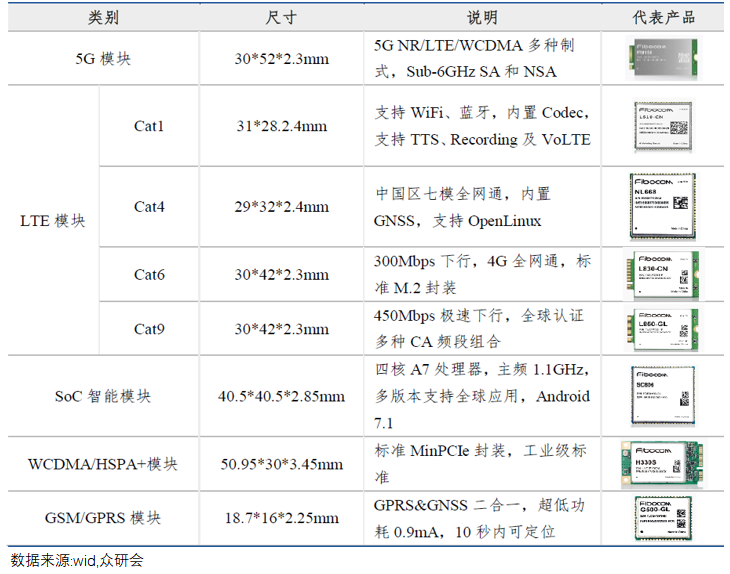Viewport: 730px width, 574px height.
Task: Select the SoC 智能模块 category cell
Action: pyautogui.click(x=103, y=396)
